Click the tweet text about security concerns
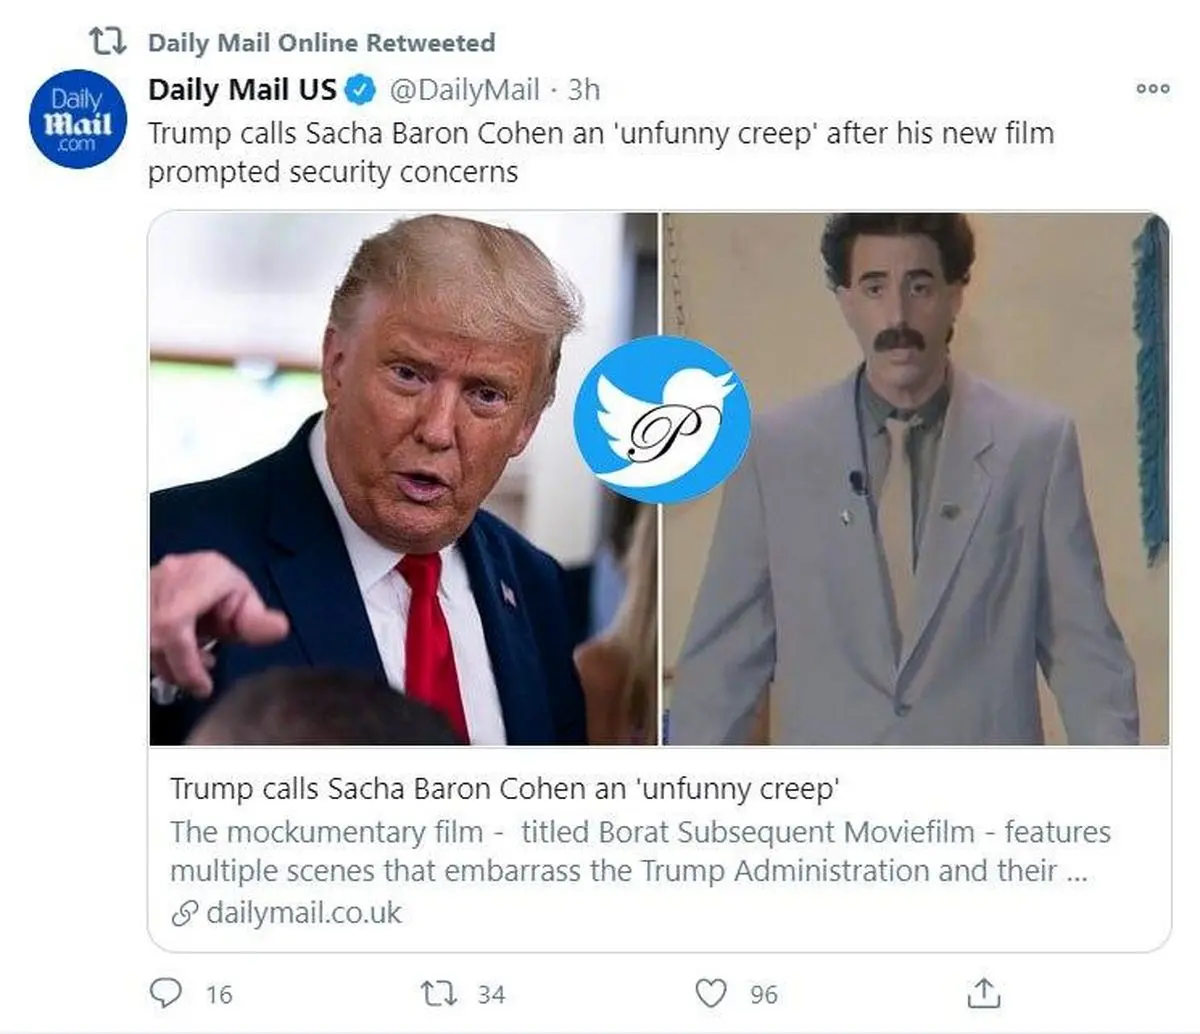This screenshot has width=1200, height=1034. point(600,152)
